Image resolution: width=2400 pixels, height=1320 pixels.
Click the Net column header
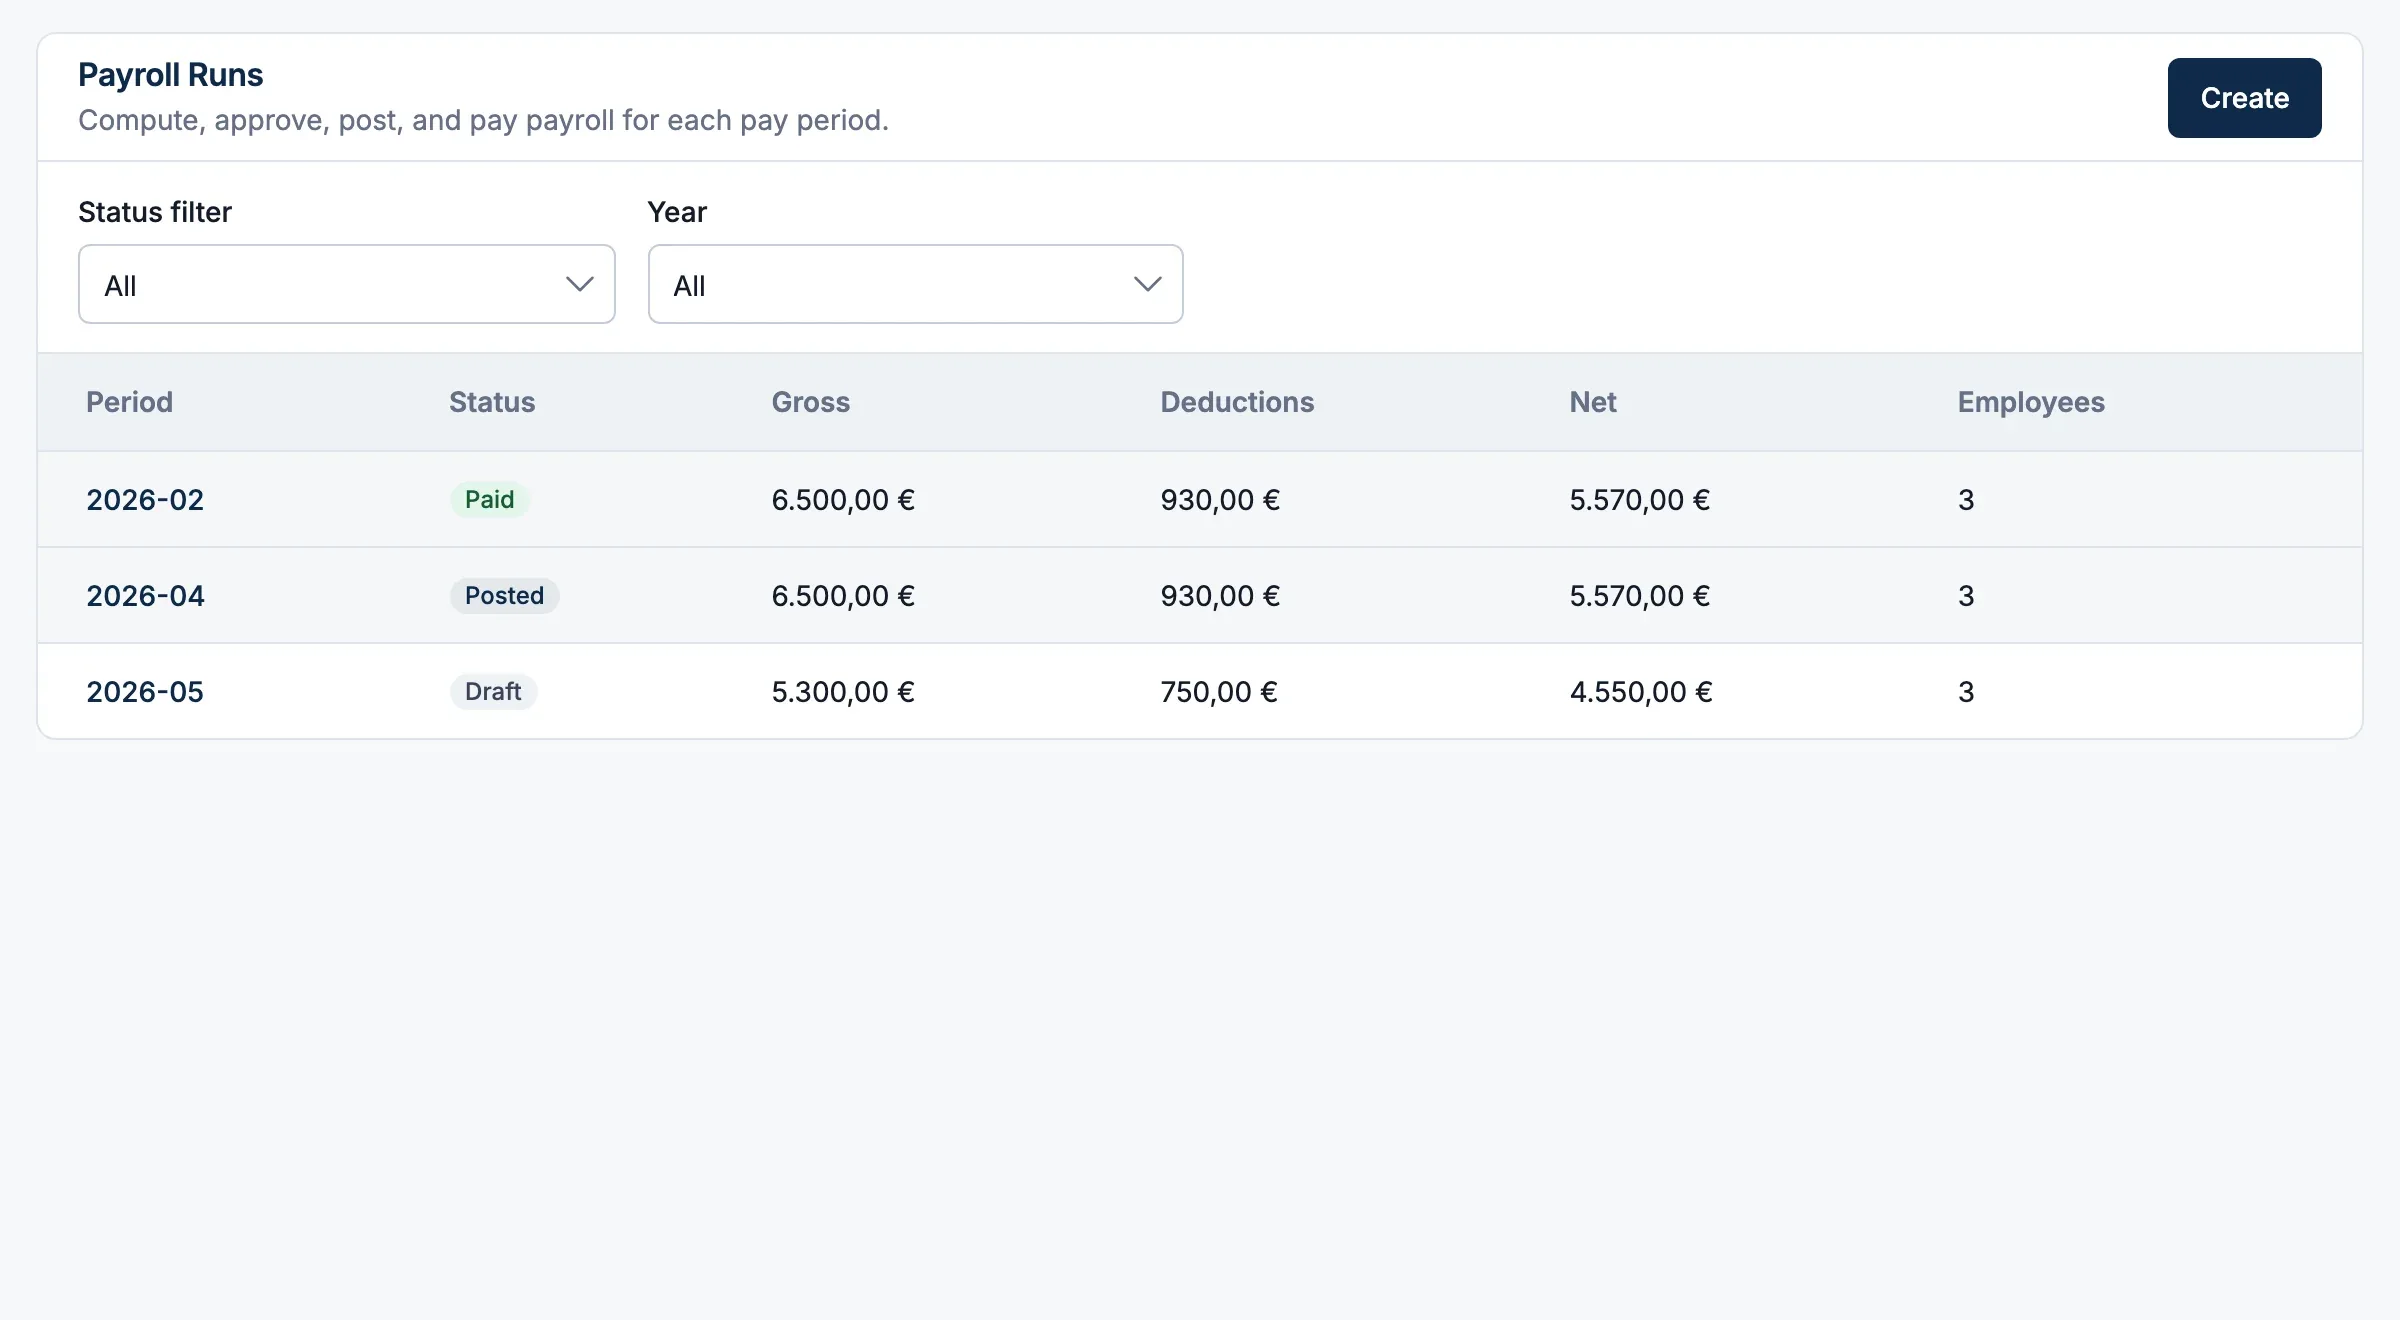point(1593,402)
